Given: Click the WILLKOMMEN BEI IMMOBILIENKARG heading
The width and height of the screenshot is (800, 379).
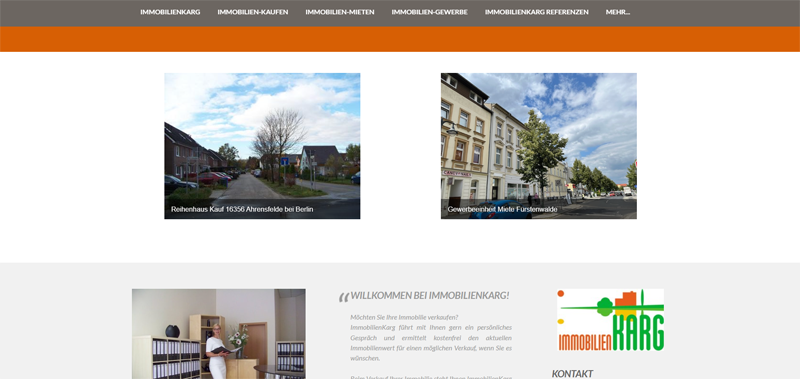Looking at the screenshot, I should point(430,295).
